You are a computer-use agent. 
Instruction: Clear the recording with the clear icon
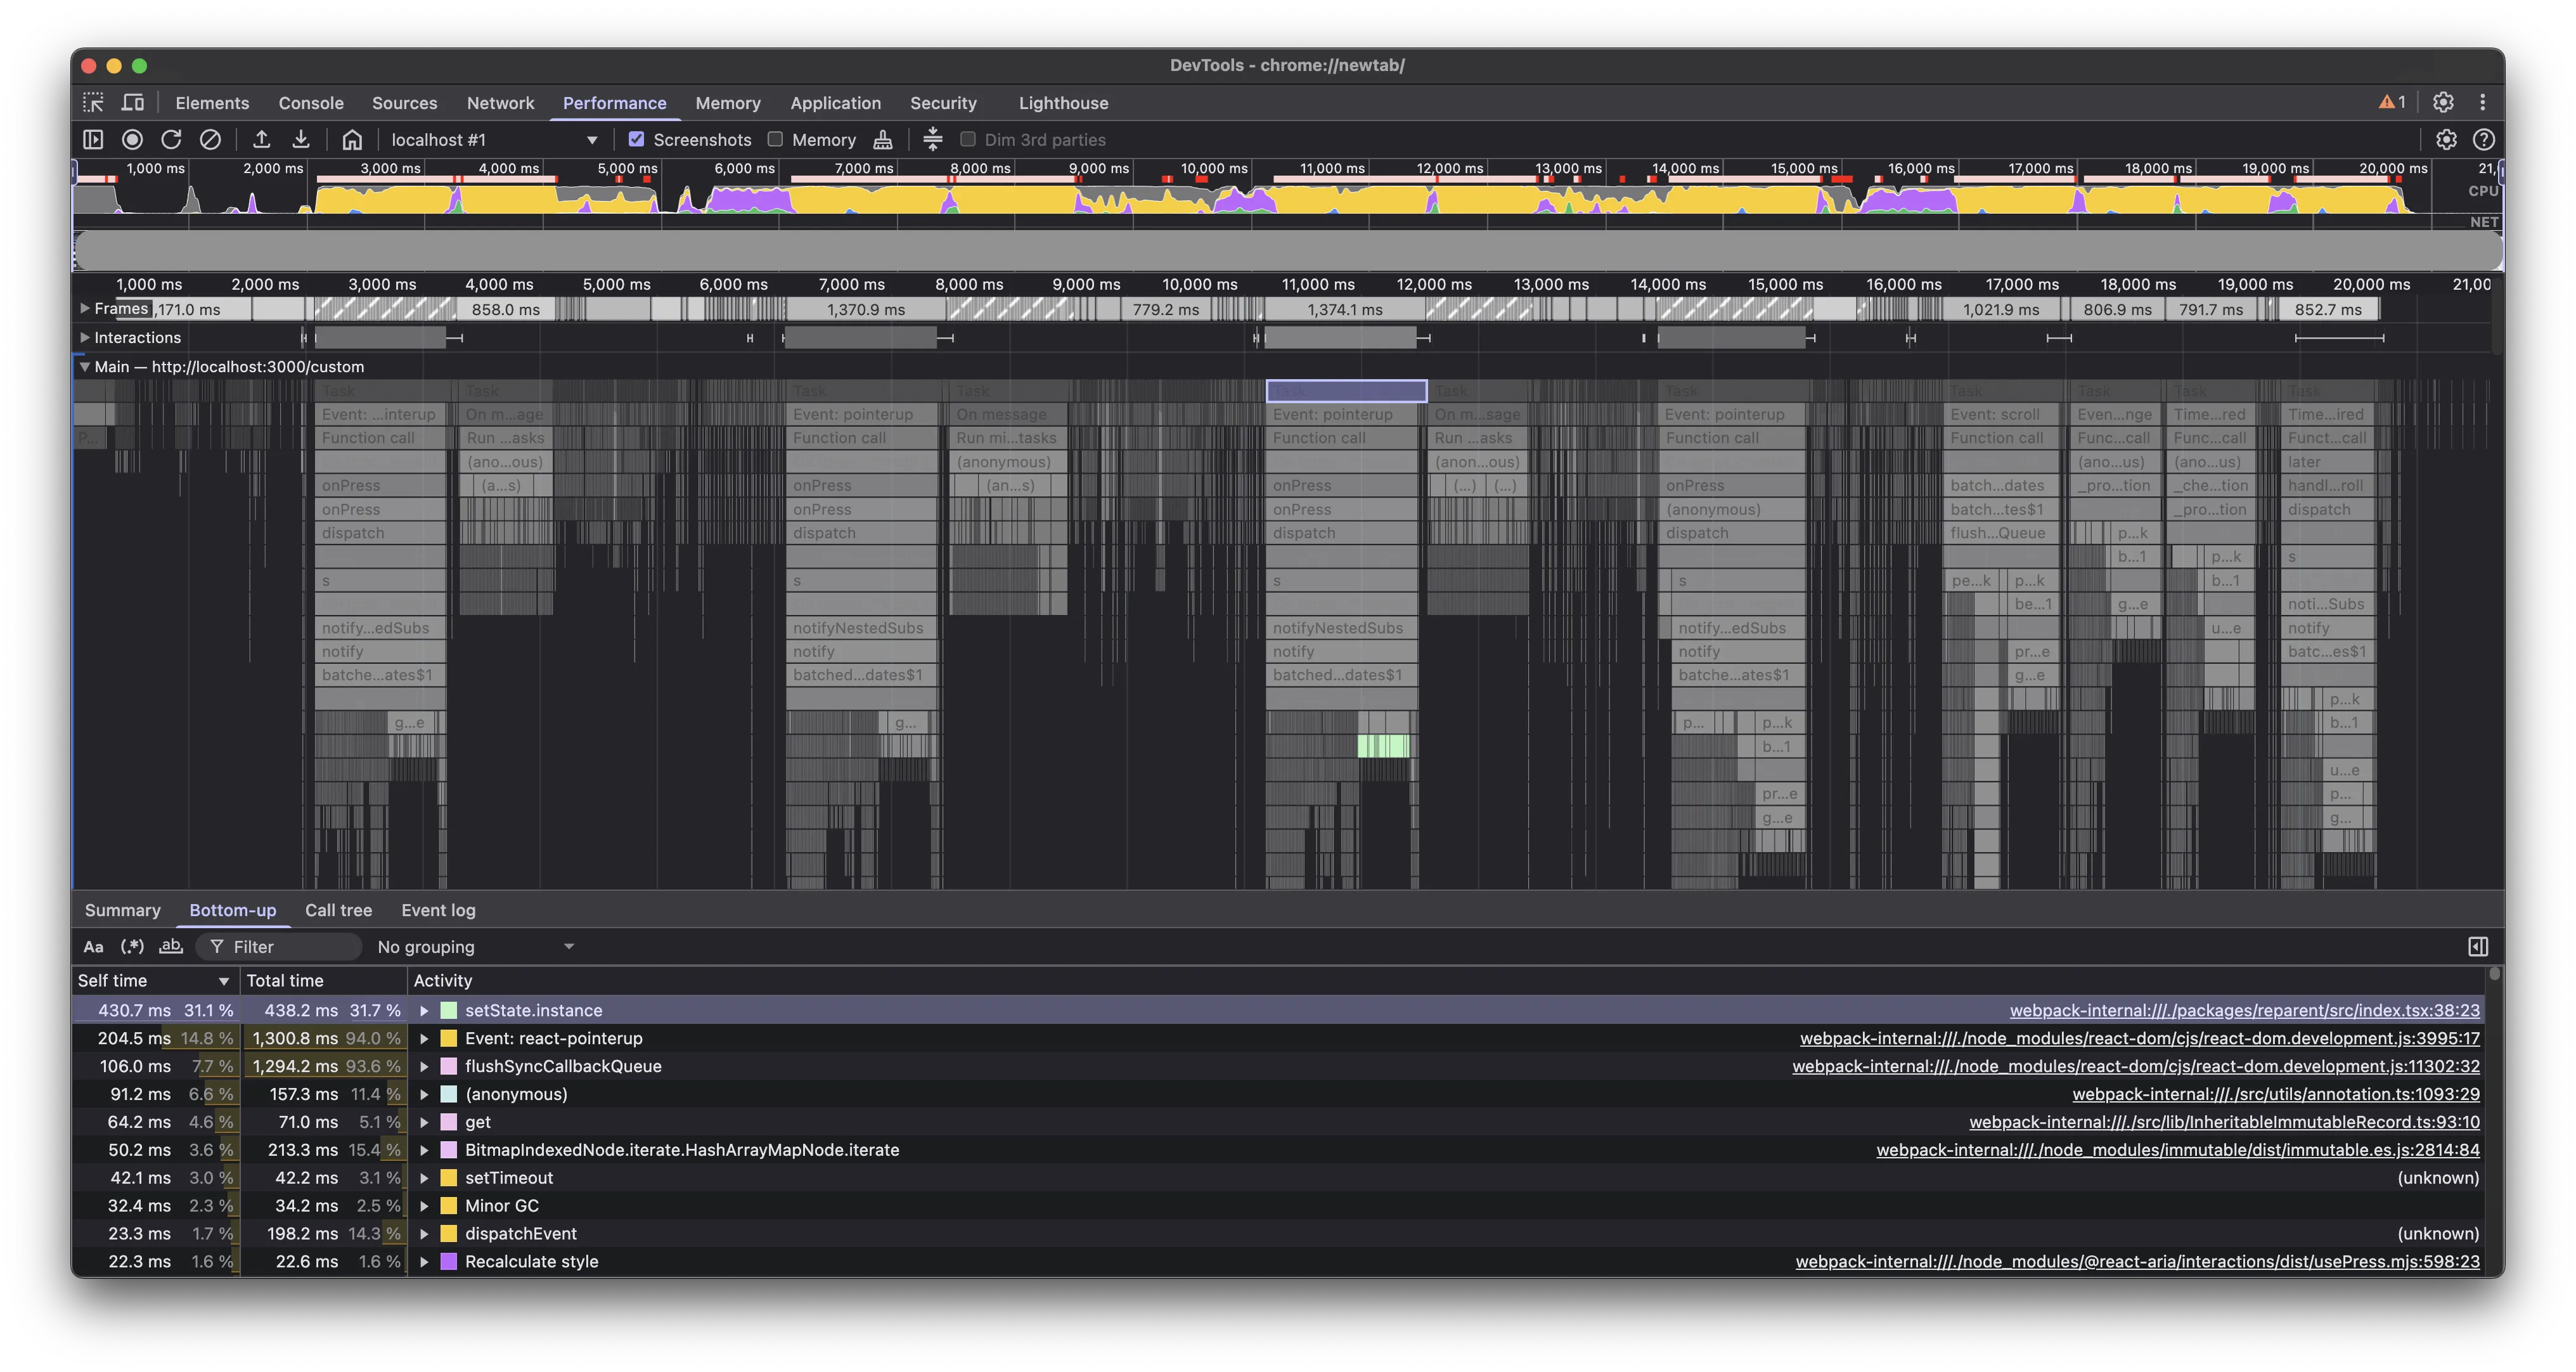click(x=210, y=140)
